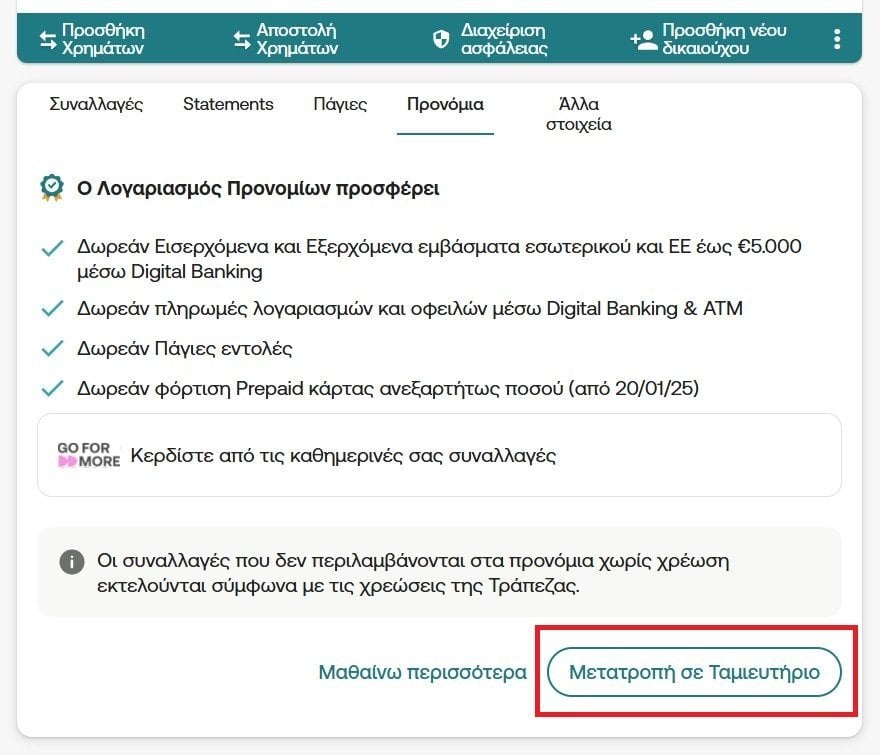Click the add-person icon for Προσθήκη νέου δικαιούχου
The image size is (880, 755).
point(644,39)
